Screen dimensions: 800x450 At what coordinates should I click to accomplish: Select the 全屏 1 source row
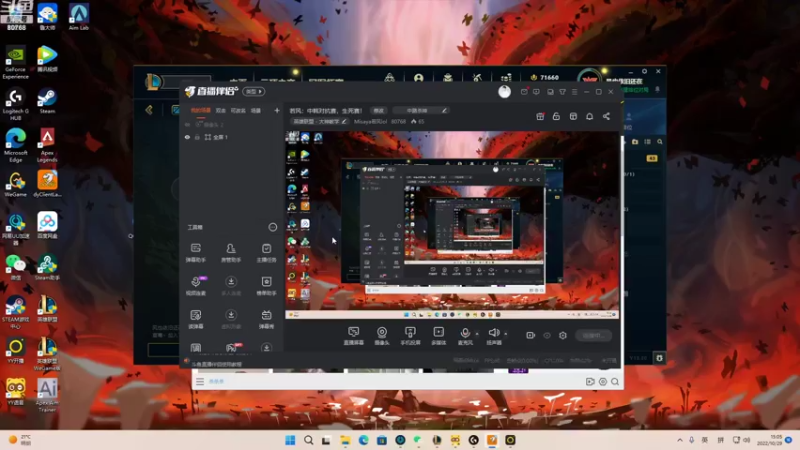pyautogui.click(x=232, y=137)
